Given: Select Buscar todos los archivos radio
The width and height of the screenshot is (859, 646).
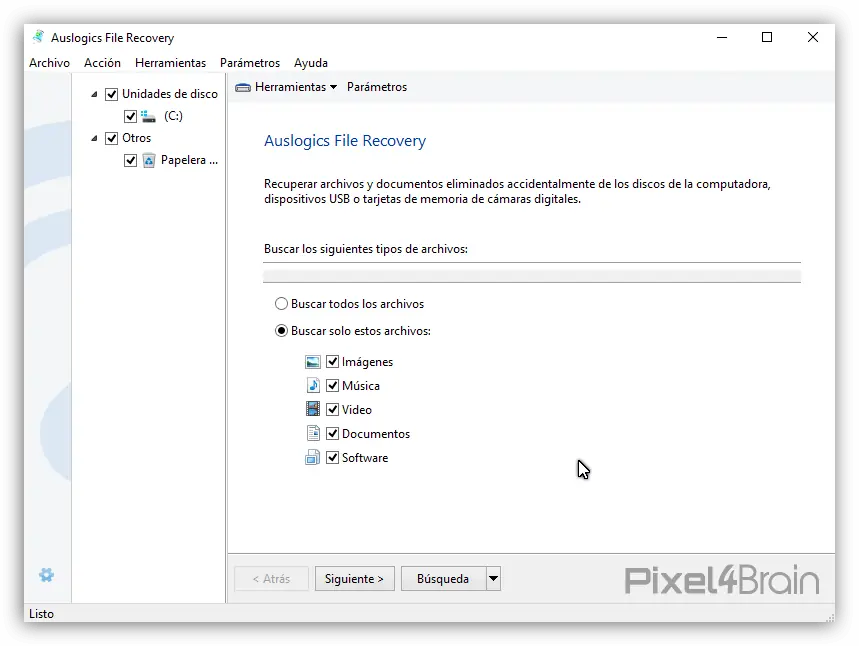Looking at the screenshot, I should (x=281, y=304).
